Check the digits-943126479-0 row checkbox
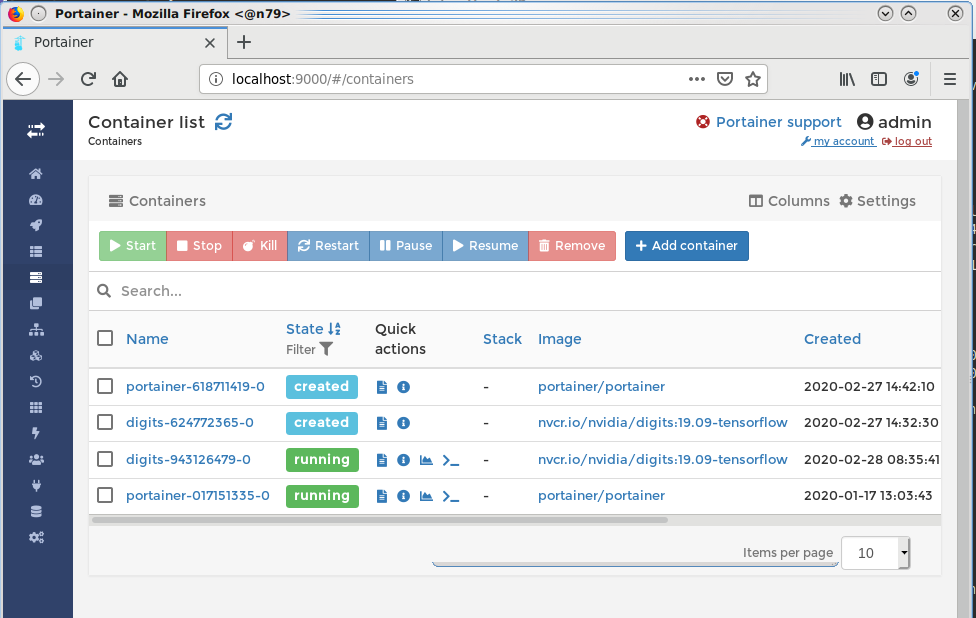Image resolution: width=976 pixels, height=618 pixels. tap(105, 459)
